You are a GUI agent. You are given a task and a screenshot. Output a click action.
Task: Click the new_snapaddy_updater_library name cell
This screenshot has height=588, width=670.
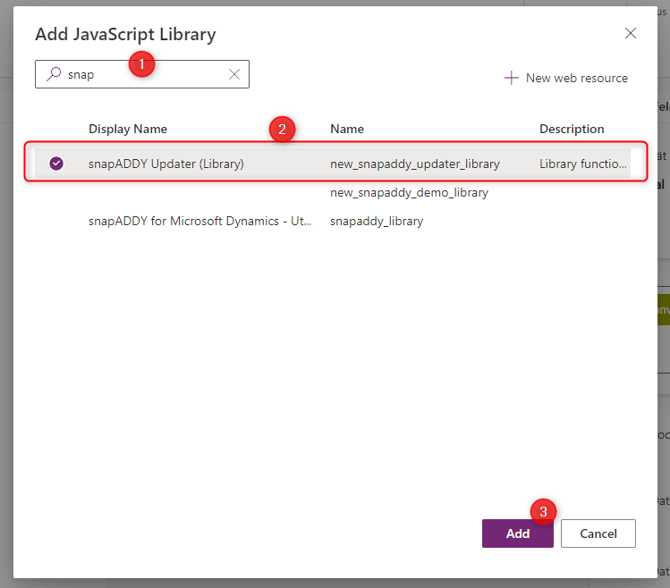414,163
